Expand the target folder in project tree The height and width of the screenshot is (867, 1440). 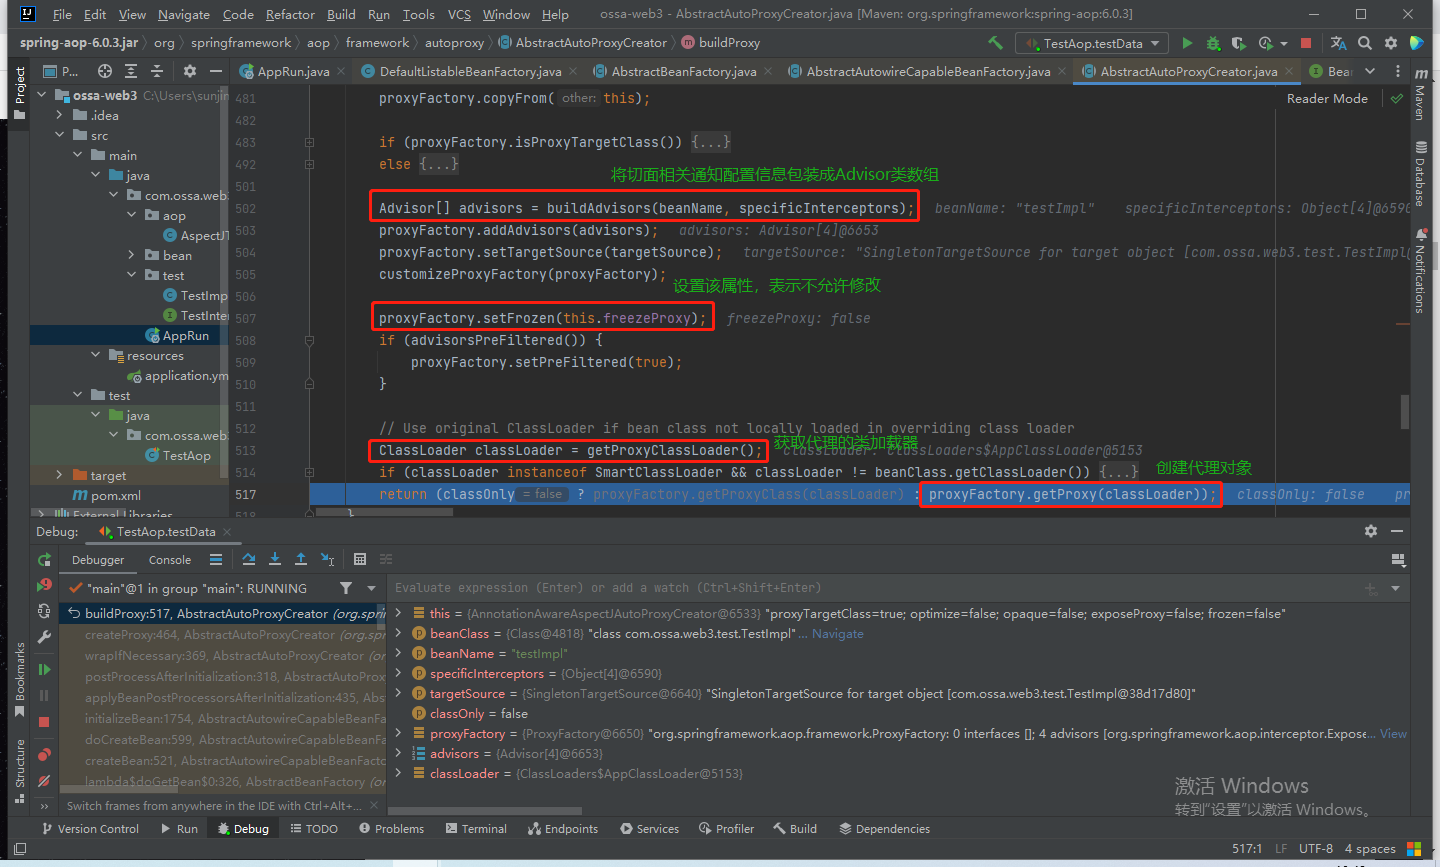[x=60, y=475]
